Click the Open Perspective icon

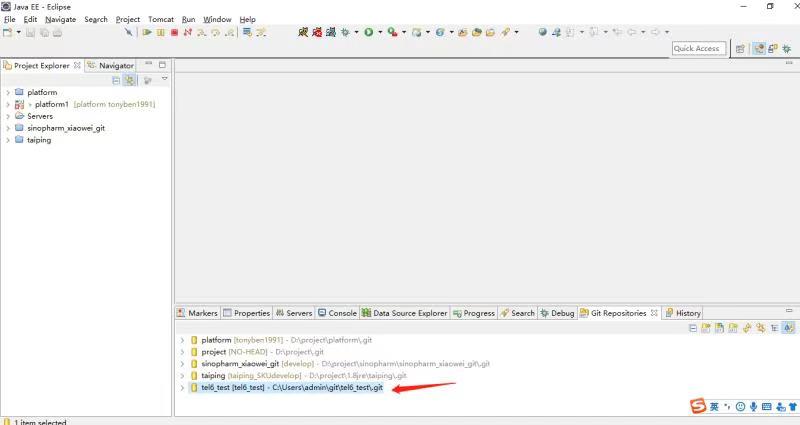point(740,48)
